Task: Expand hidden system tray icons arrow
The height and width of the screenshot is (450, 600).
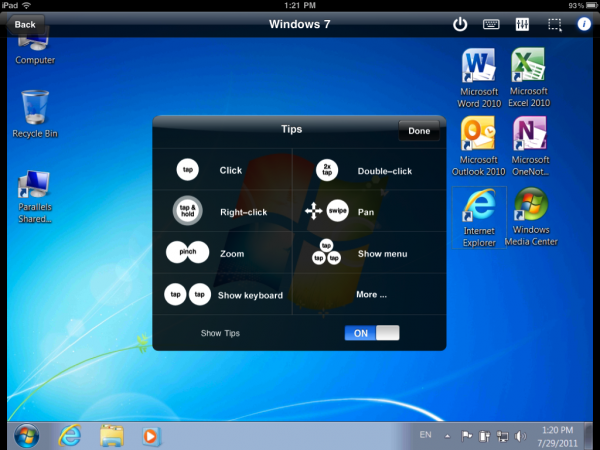Action: tap(447, 436)
